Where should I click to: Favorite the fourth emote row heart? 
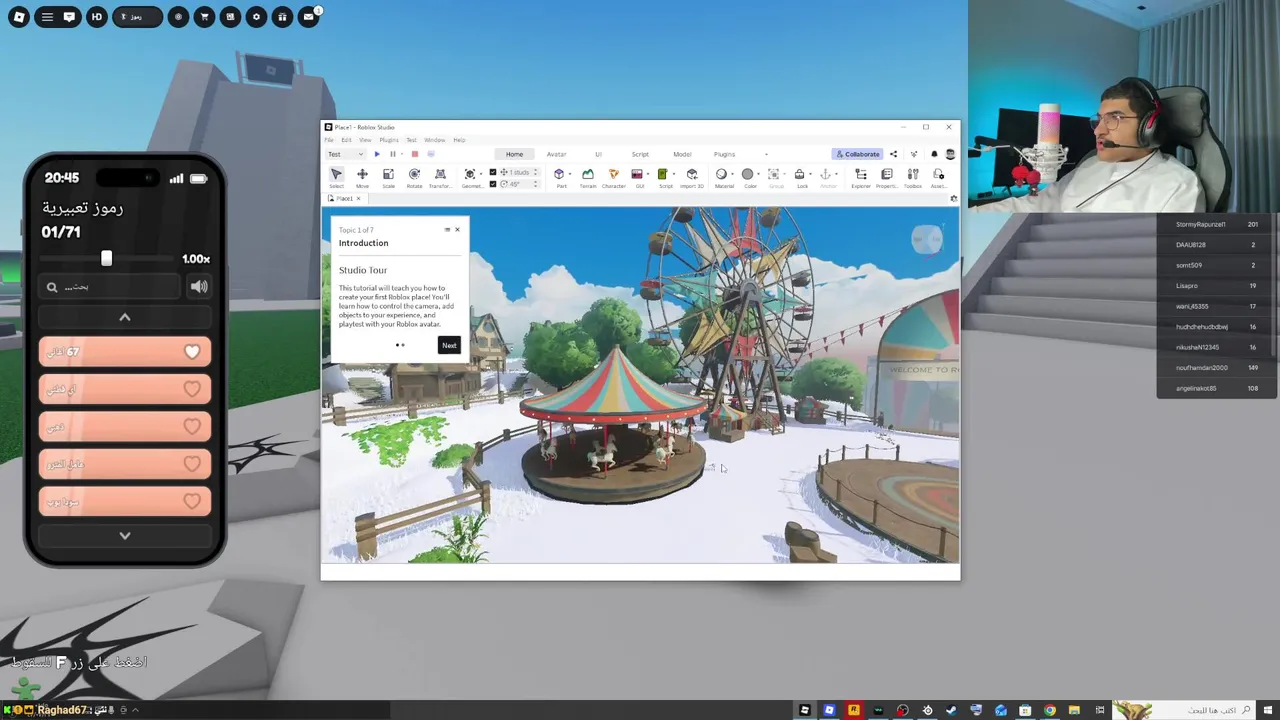(x=192, y=464)
